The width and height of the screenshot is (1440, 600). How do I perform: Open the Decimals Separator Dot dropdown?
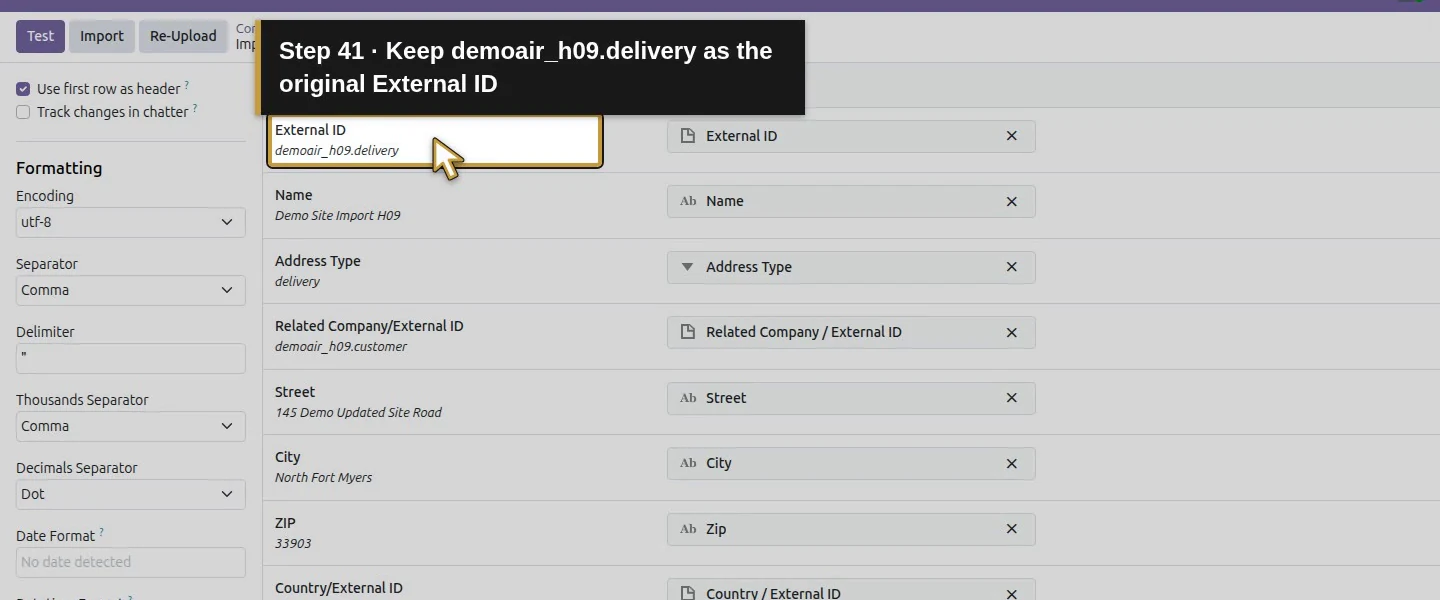coord(131,494)
